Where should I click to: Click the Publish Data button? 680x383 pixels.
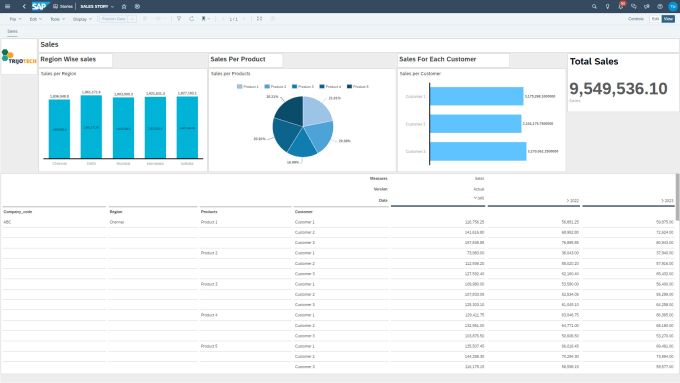point(114,19)
